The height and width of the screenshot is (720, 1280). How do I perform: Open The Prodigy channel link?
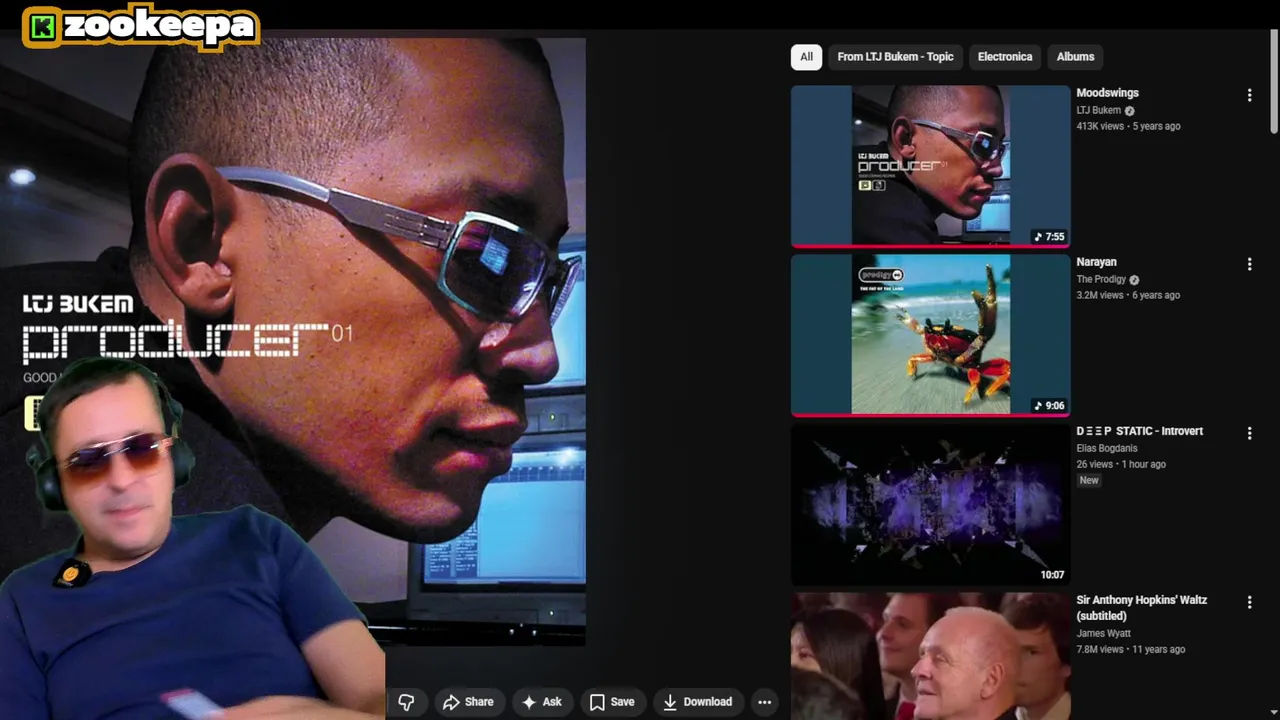pos(1101,279)
